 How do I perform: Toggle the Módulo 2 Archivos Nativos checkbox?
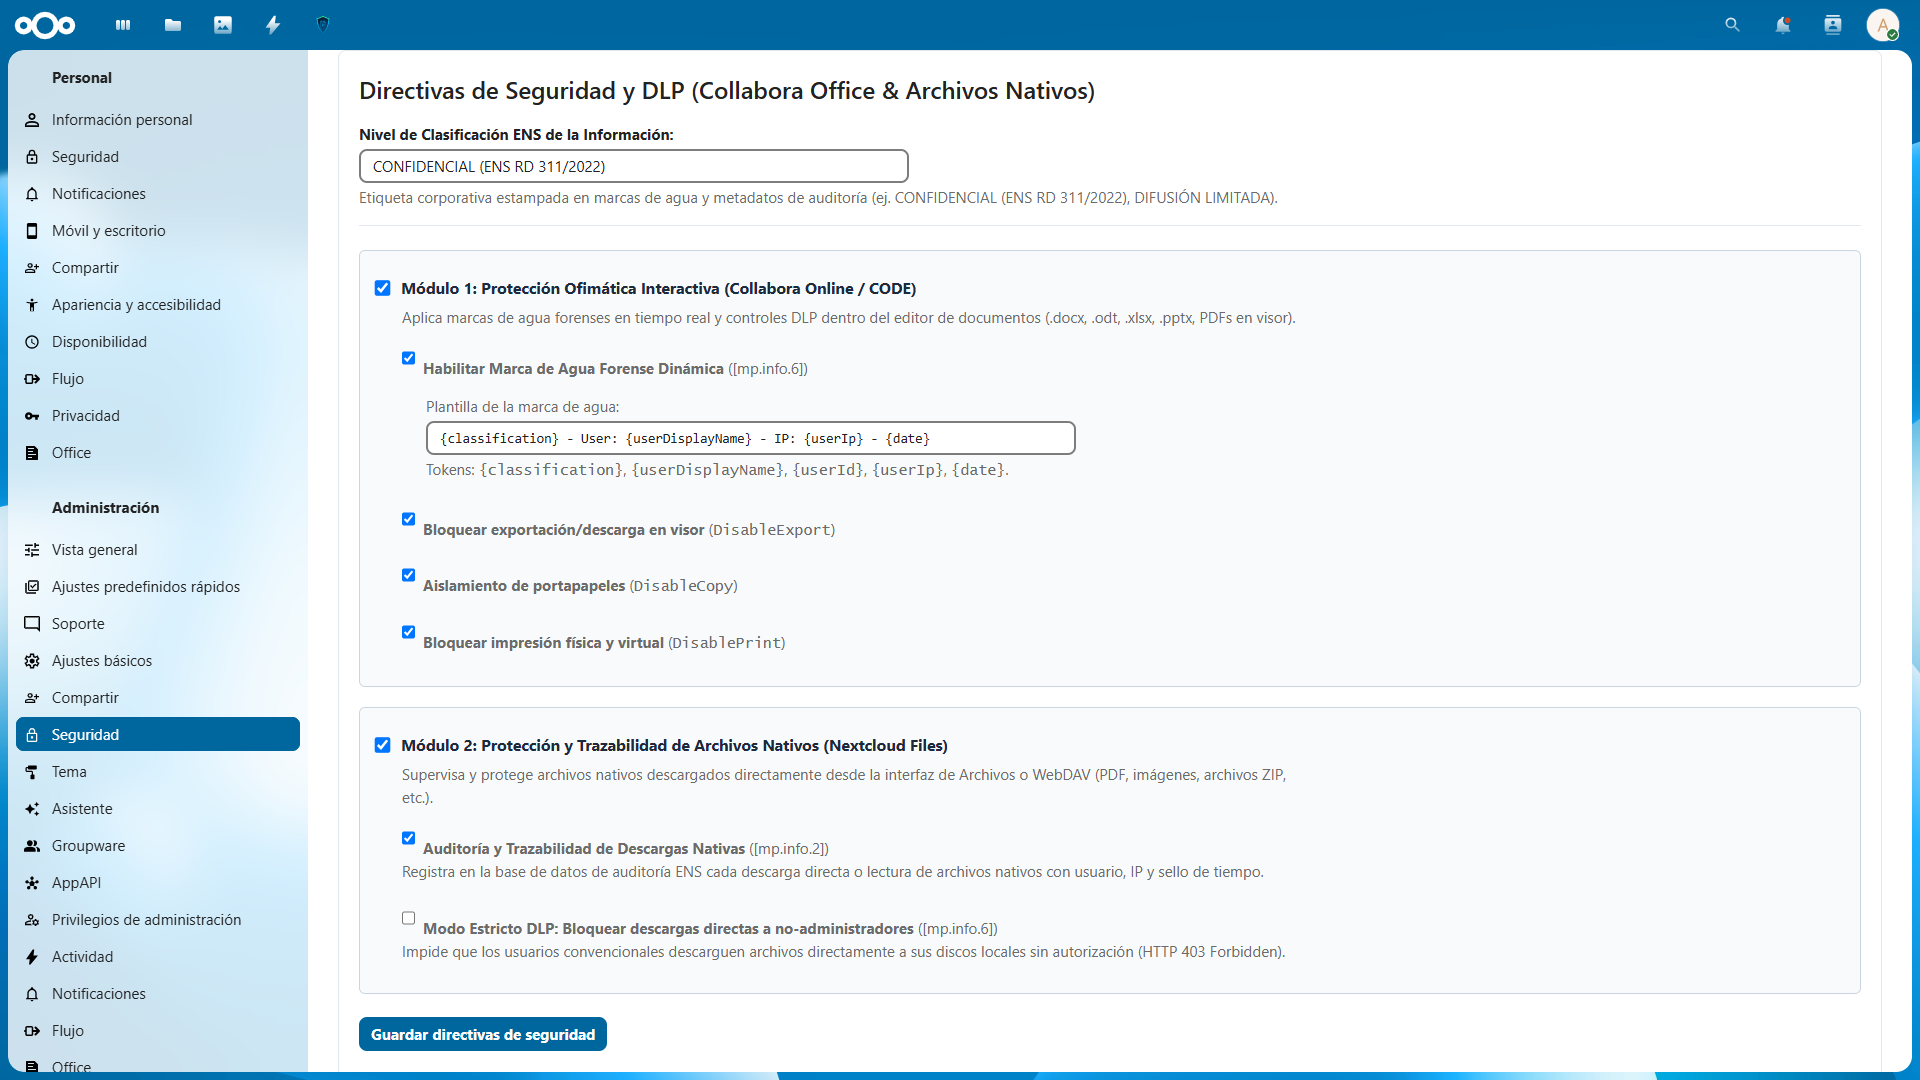click(382, 745)
